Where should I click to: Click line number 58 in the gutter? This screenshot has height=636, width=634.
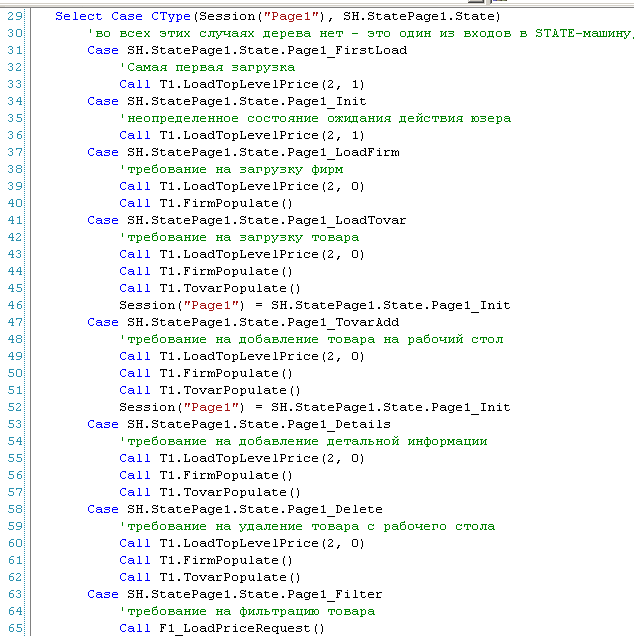coord(15,509)
